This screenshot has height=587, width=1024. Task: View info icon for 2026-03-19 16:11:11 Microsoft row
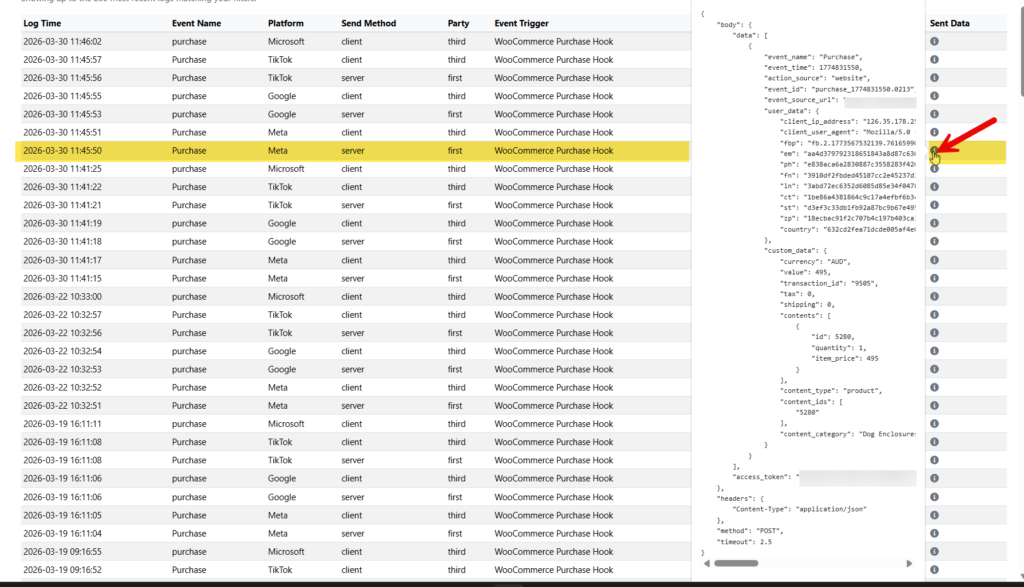(x=934, y=424)
